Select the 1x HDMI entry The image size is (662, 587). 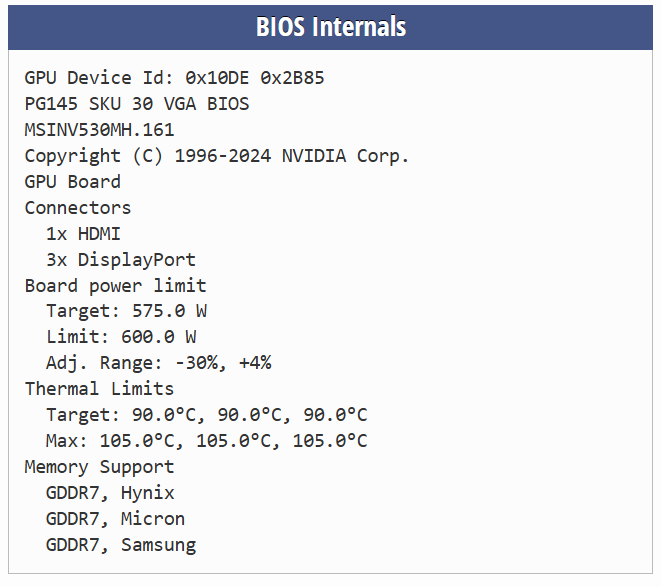pos(83,234)
